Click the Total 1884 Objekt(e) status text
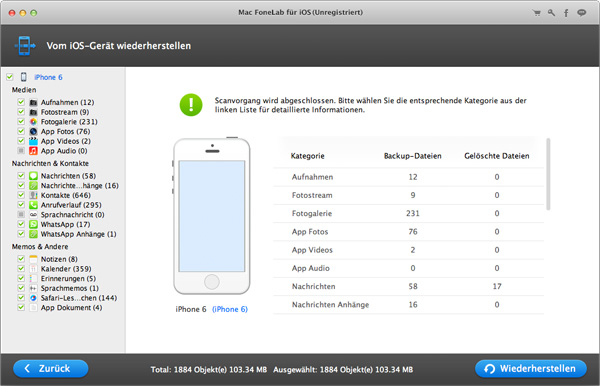Screen dimensions: 600x386 tap(209, 370)
